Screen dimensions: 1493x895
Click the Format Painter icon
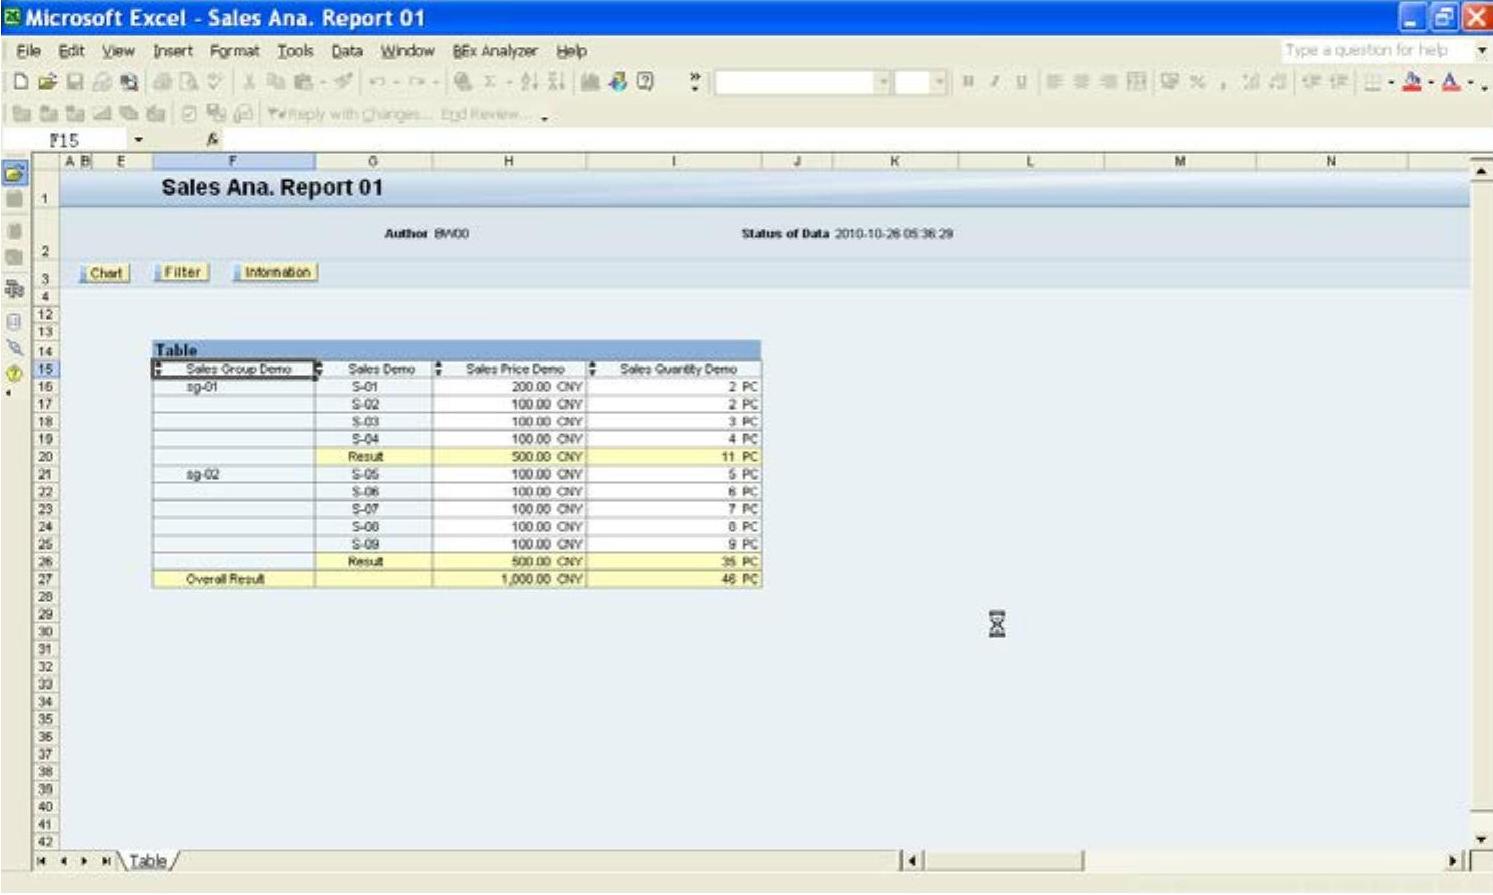click(343, 82)
